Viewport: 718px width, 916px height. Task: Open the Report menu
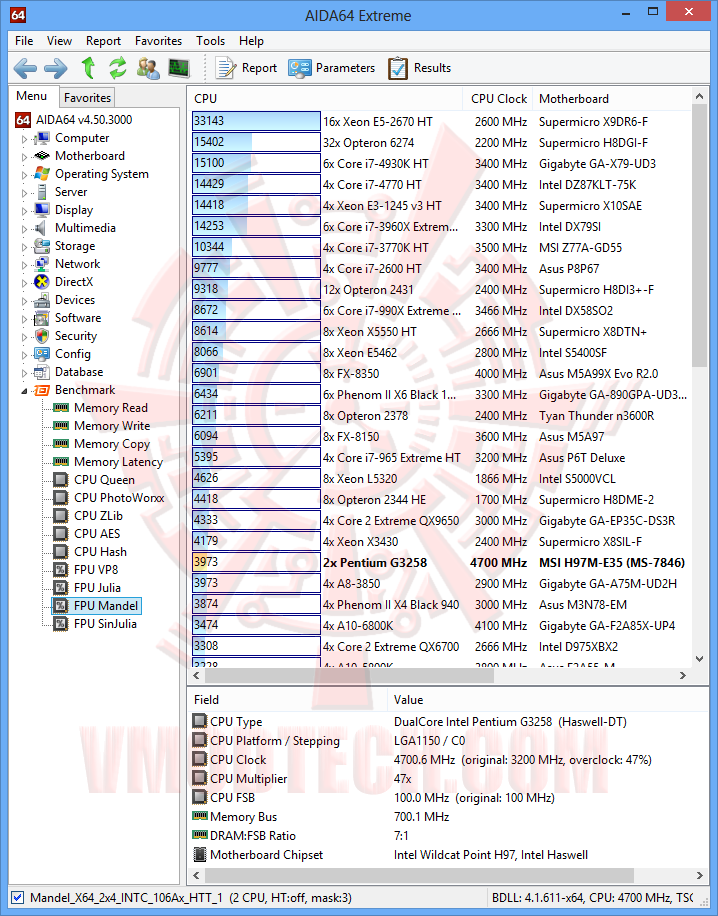[x=103, y=41]
